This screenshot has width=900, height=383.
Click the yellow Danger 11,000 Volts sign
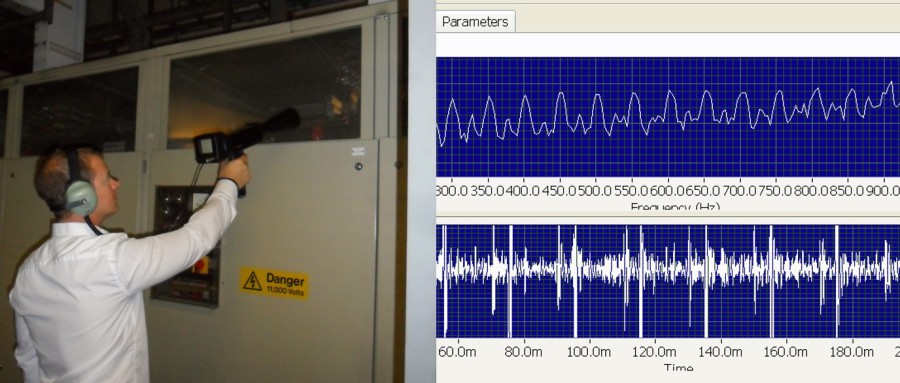tap(274, 283)
